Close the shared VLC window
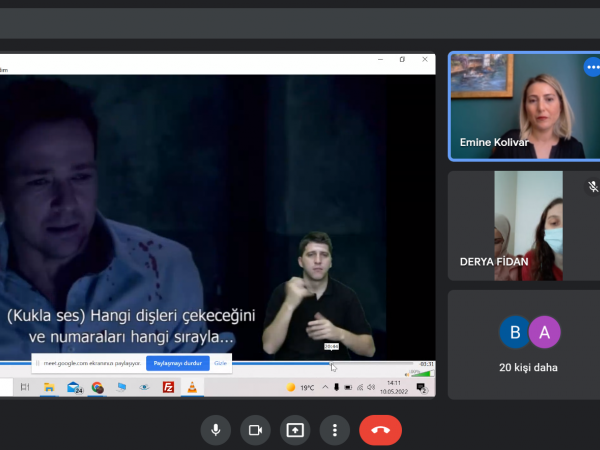Viewport: 600px width, 450px height. point(425,60)
